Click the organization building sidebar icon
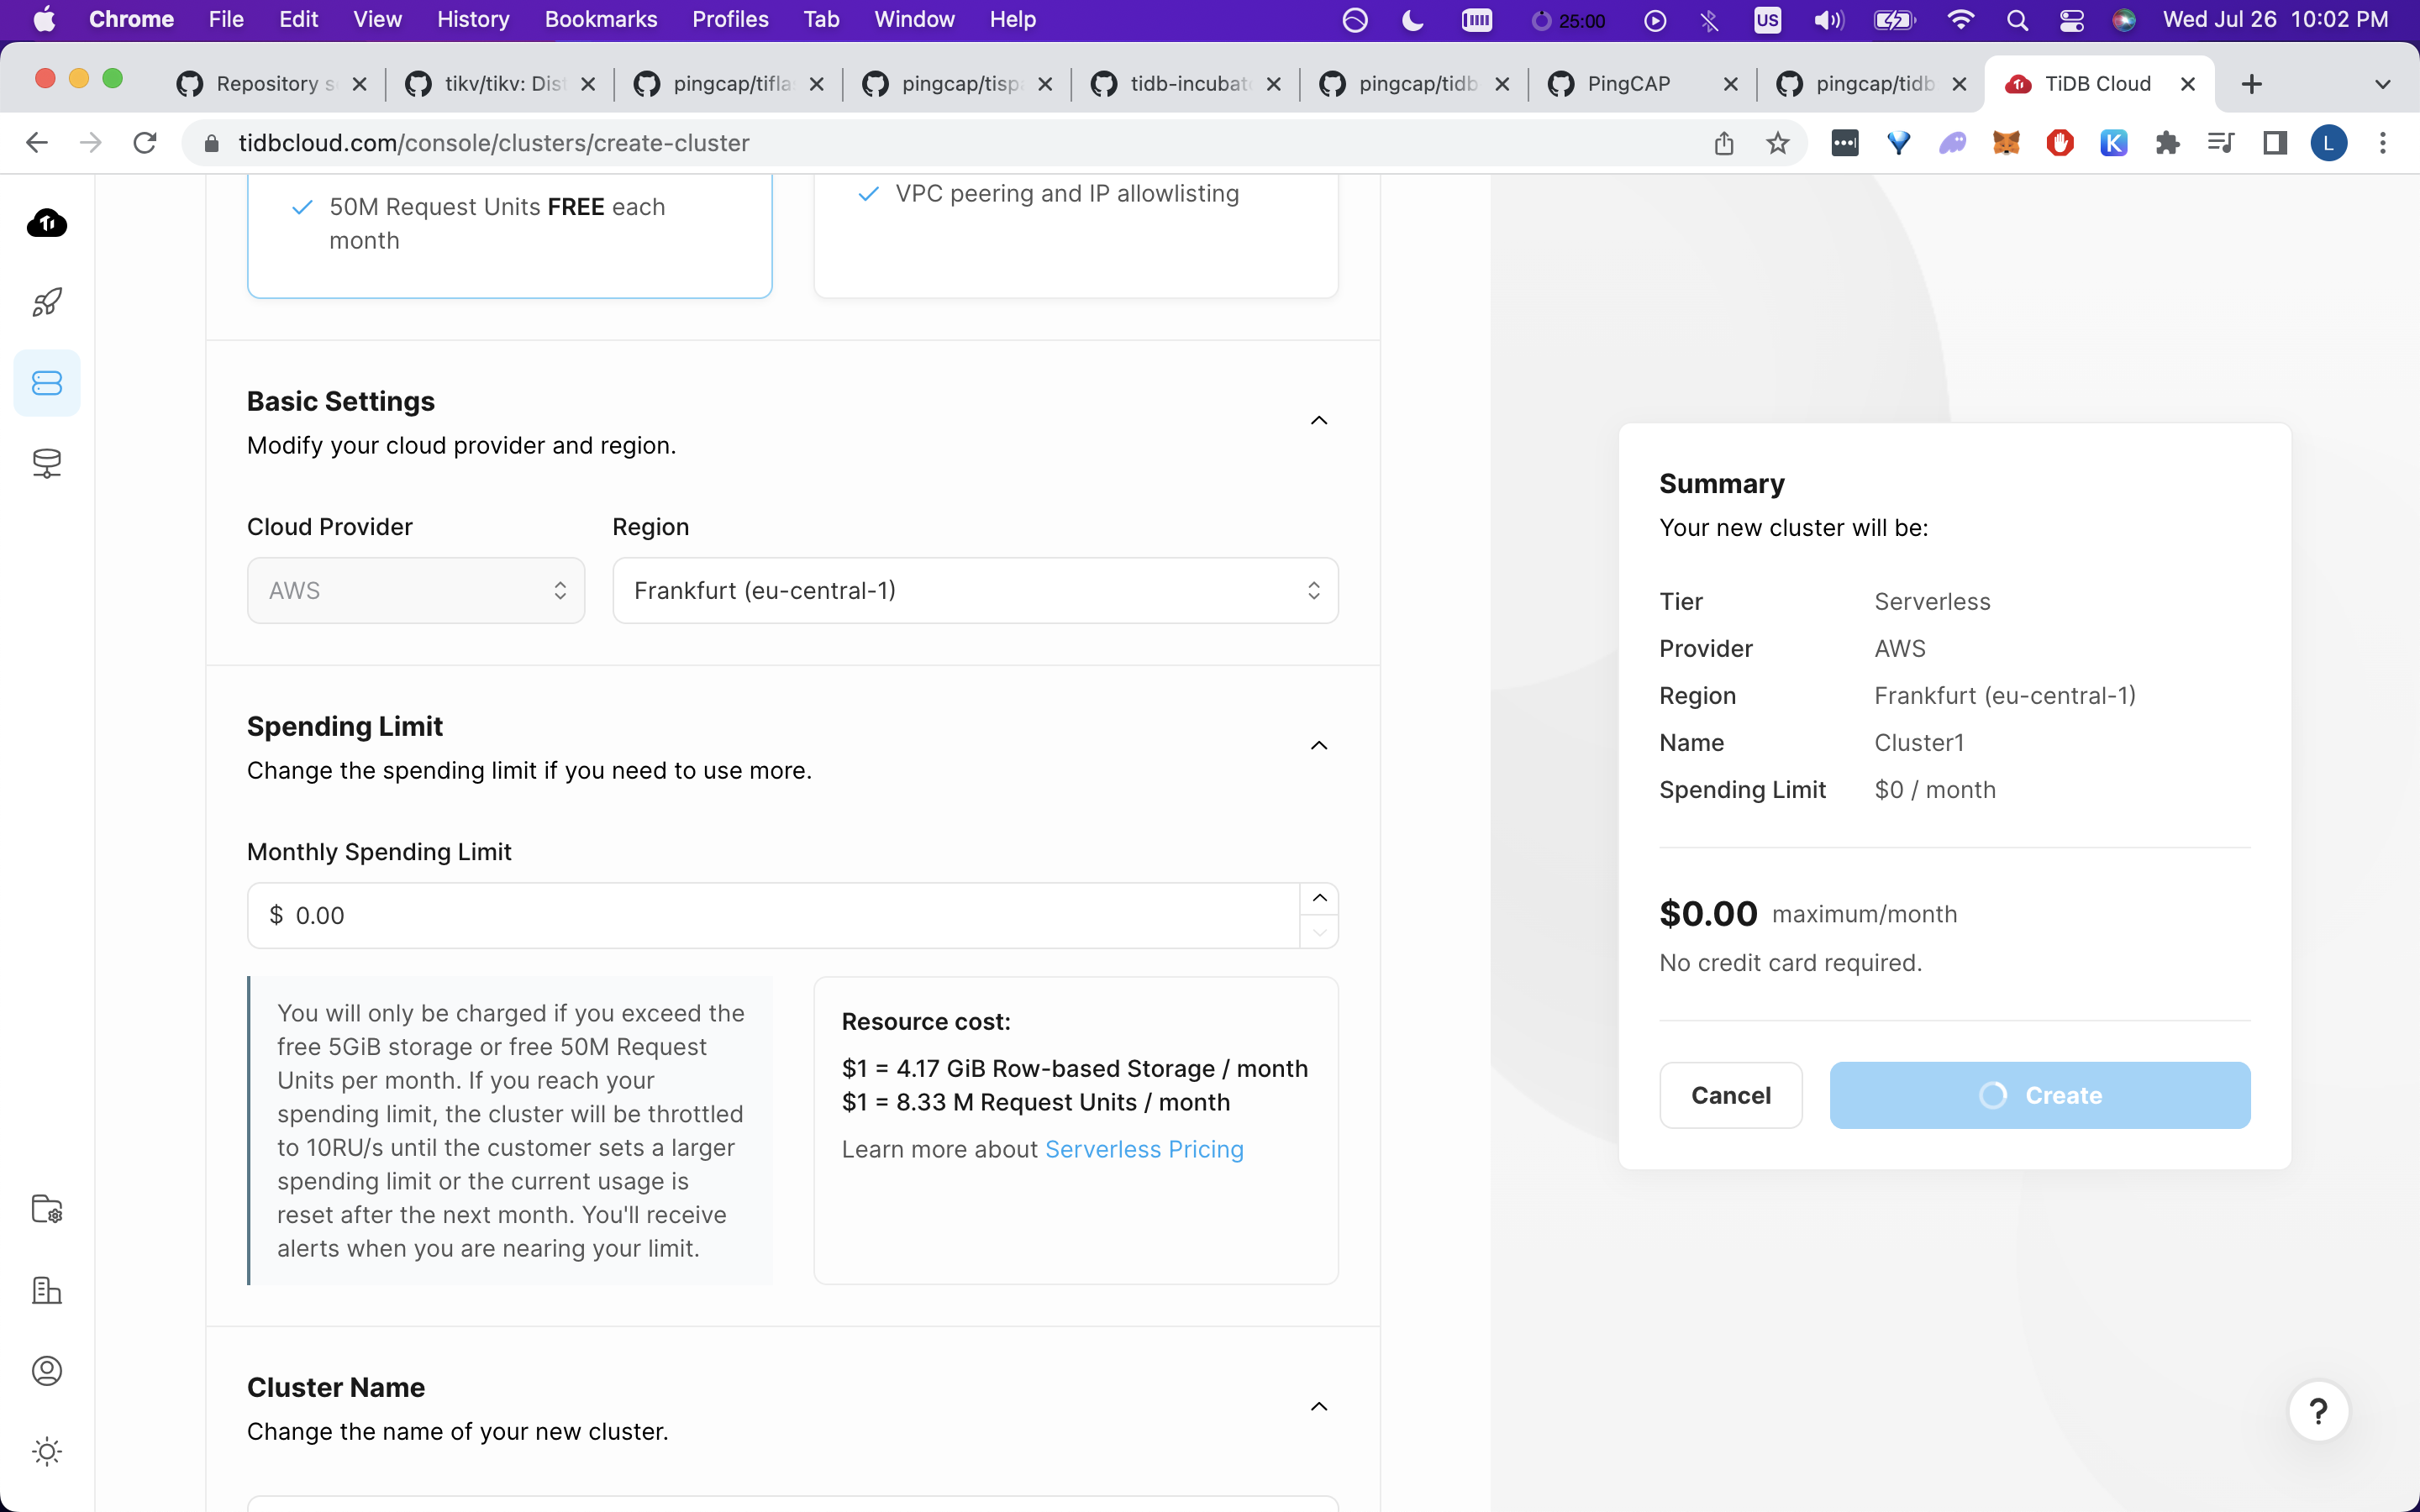This screenshot has height=1512, width=2420. (47, 1290)
